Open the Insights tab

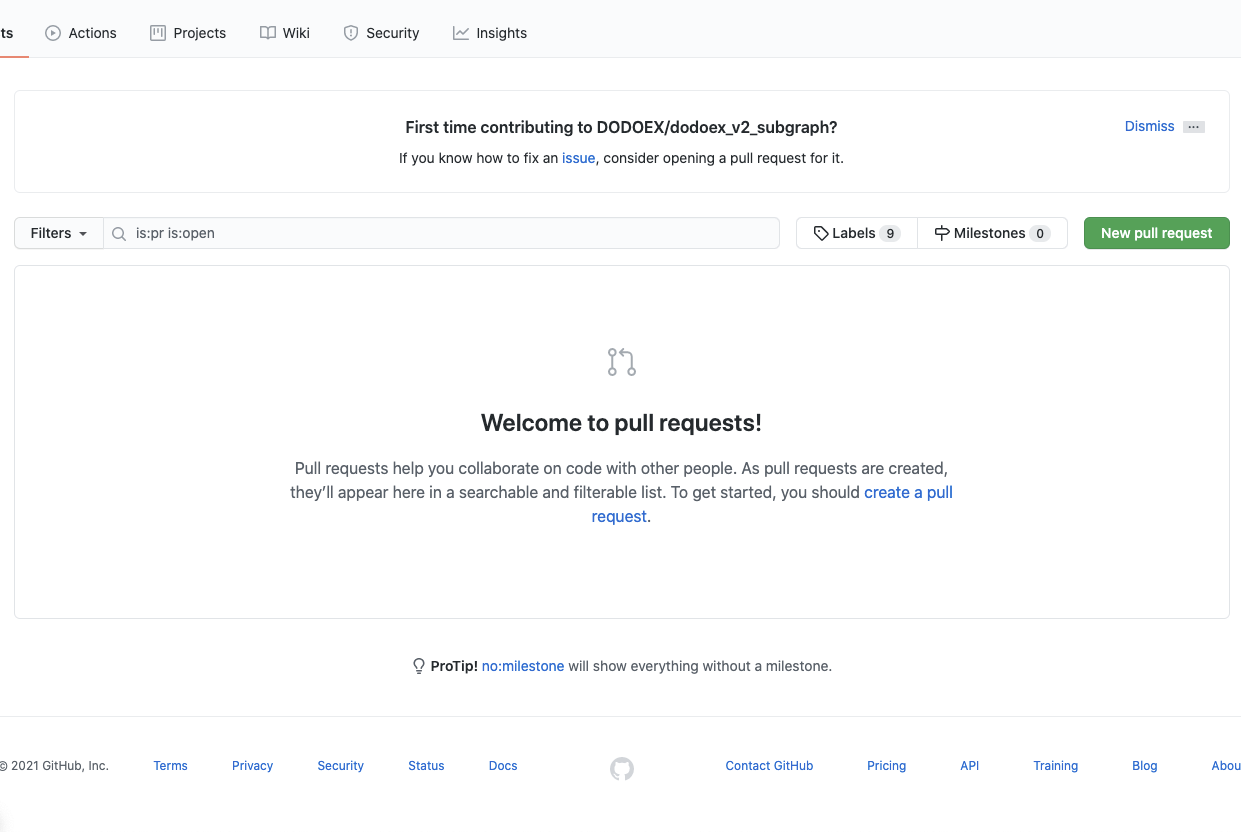pyautogui.click(x=490, y=33)
